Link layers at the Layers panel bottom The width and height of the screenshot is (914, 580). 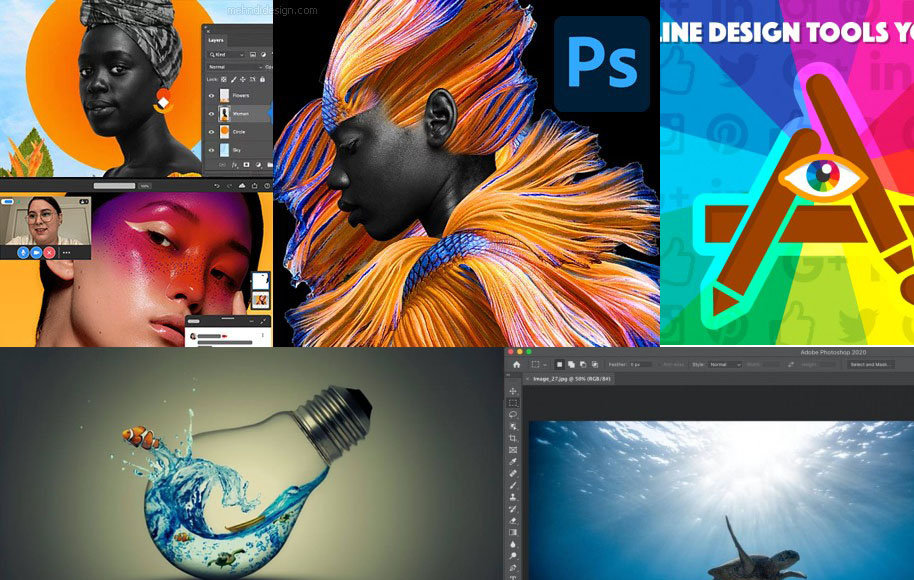(222, 165)
